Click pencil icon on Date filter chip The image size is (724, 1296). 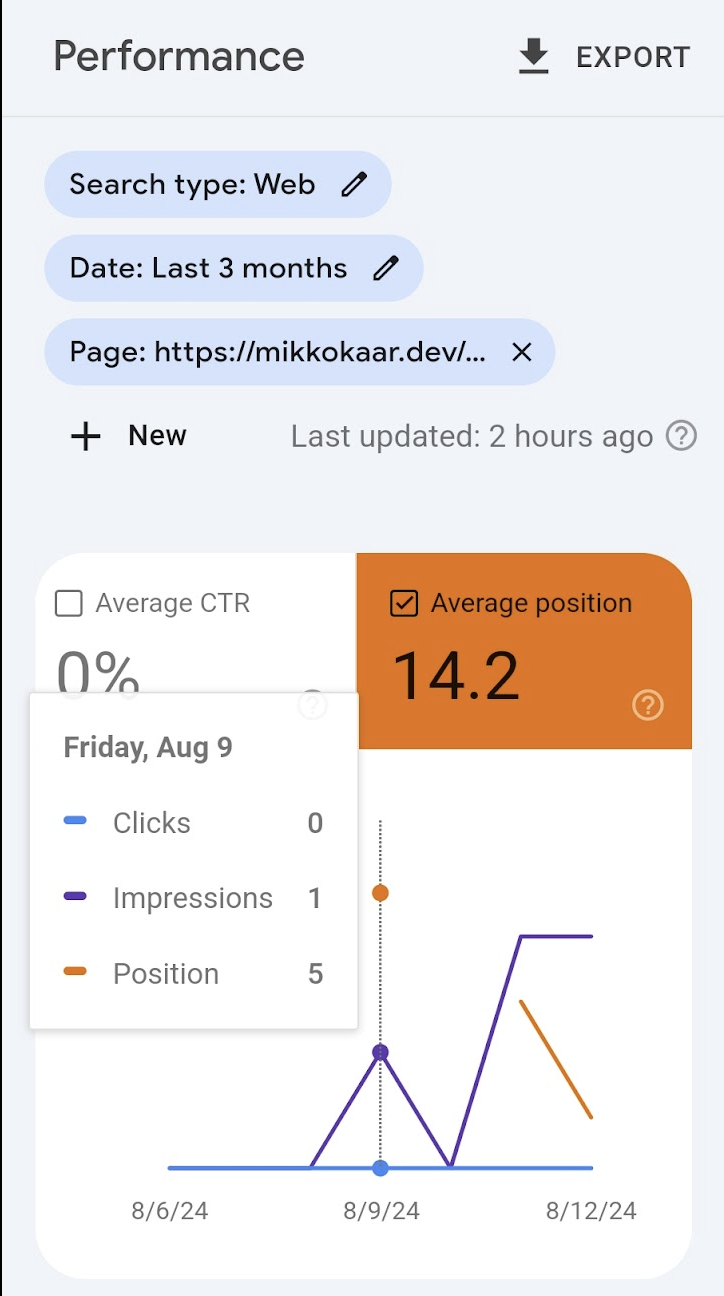386,268
